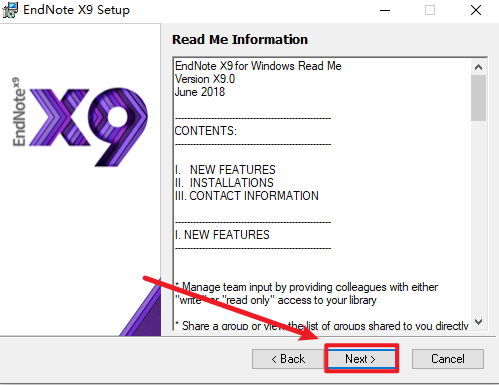Click the Read Me Information heading

point(240,39)
